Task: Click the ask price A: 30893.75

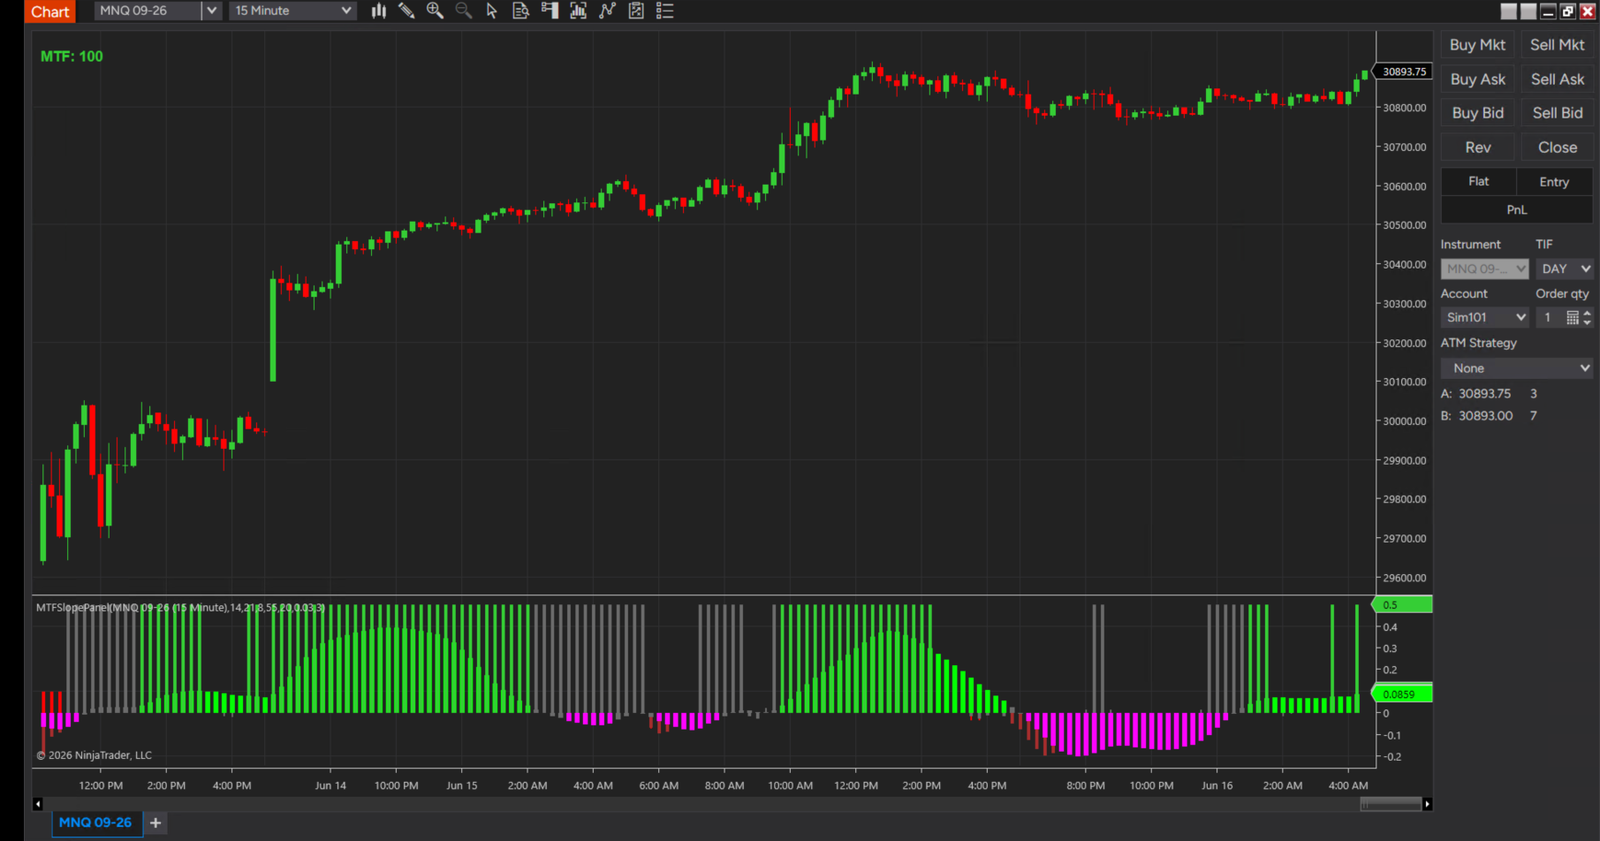Action: coord(1476,394)
